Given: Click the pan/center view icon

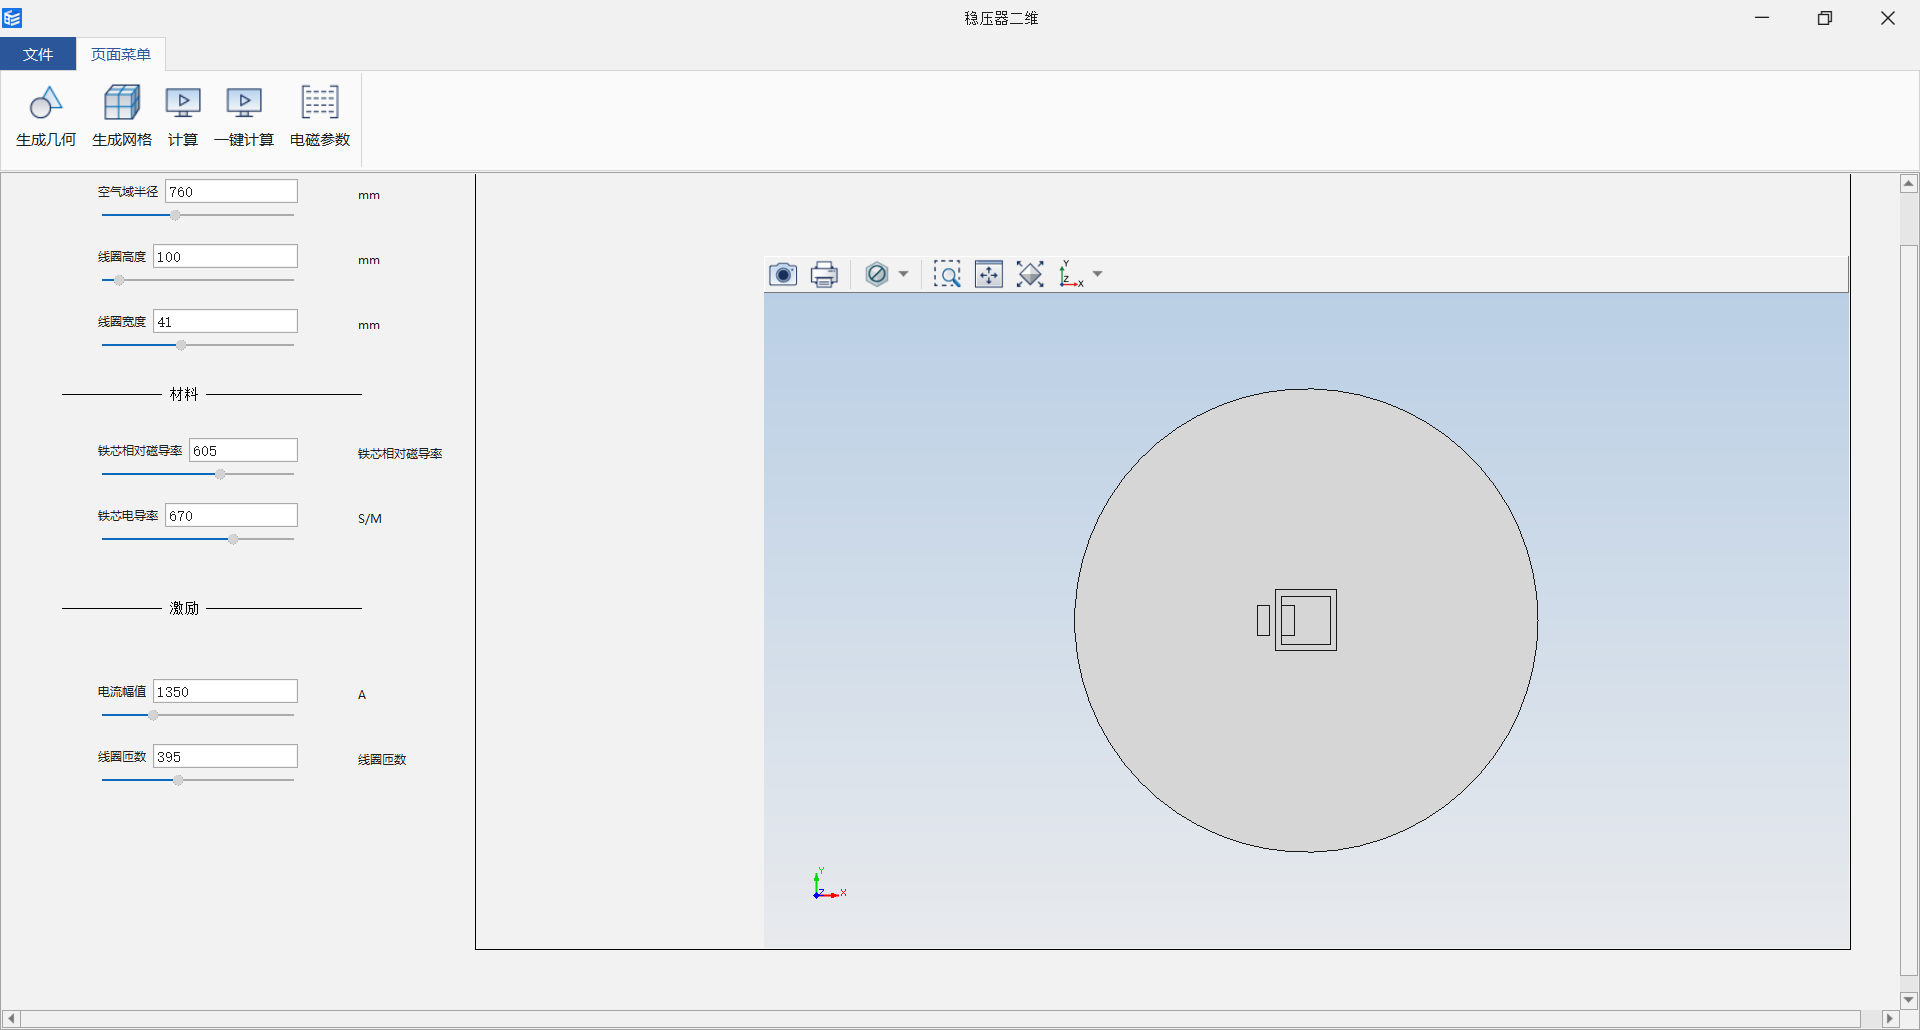Looking at the screenshot, I should click(989, 274).
